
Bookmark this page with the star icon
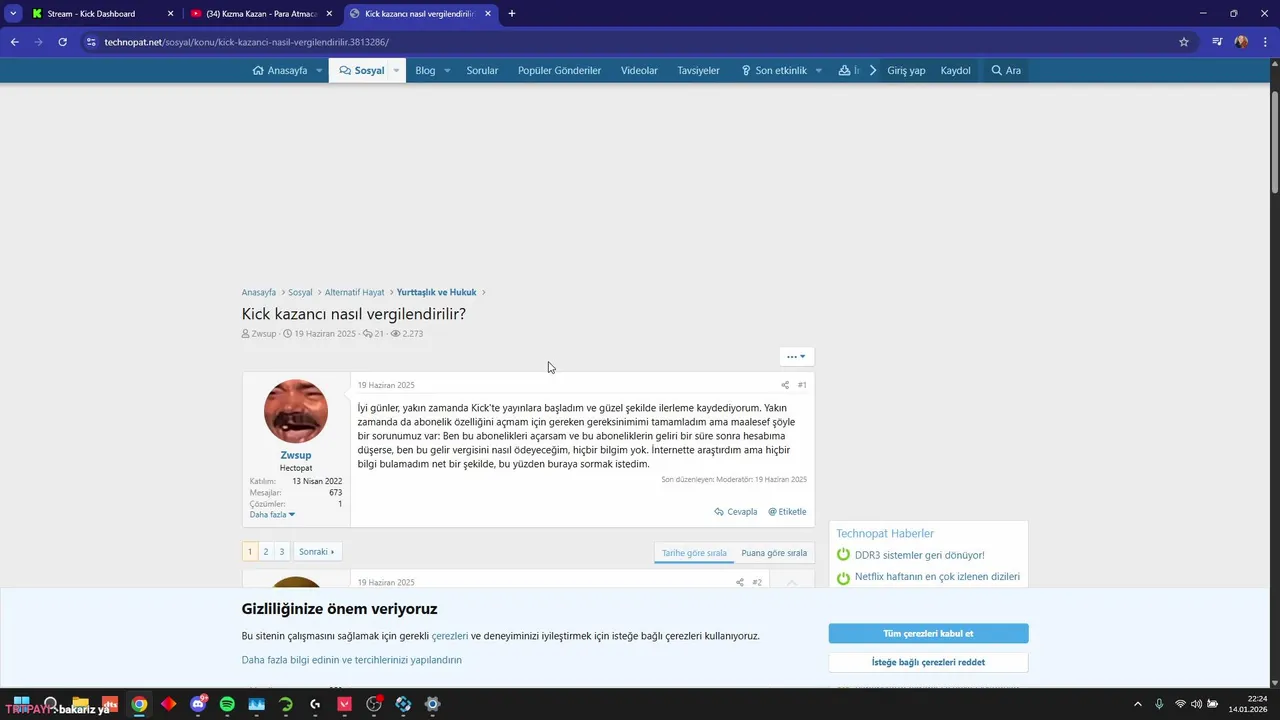[1184, 42]
